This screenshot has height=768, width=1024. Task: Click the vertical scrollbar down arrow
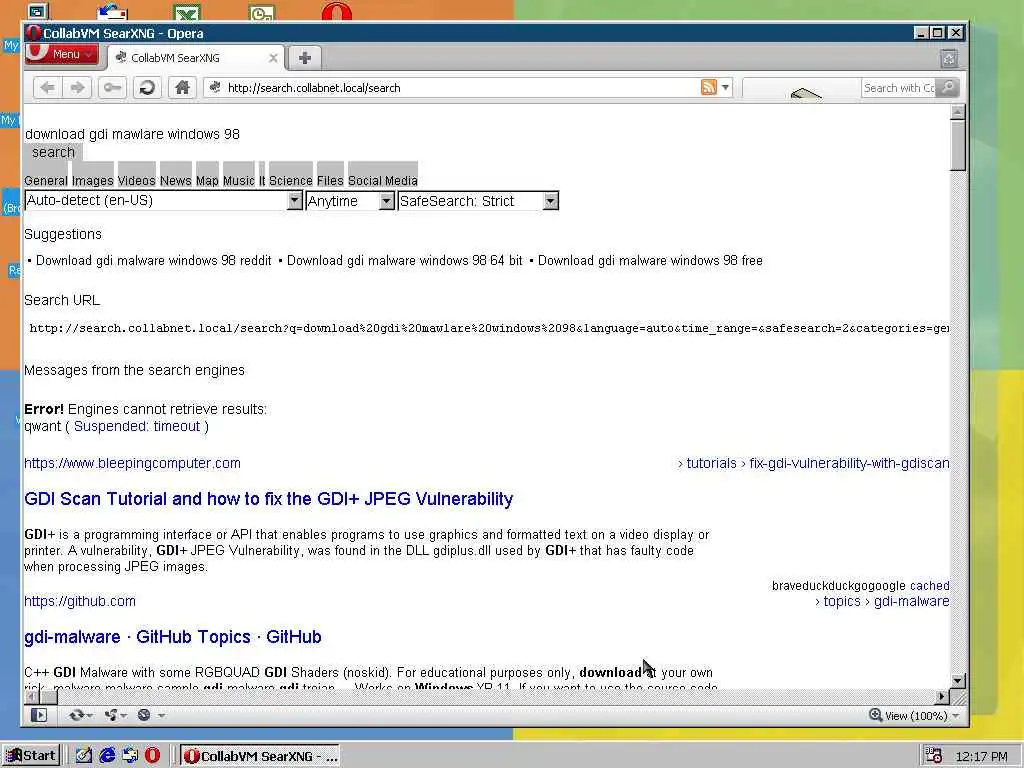[x=958, y=680]
